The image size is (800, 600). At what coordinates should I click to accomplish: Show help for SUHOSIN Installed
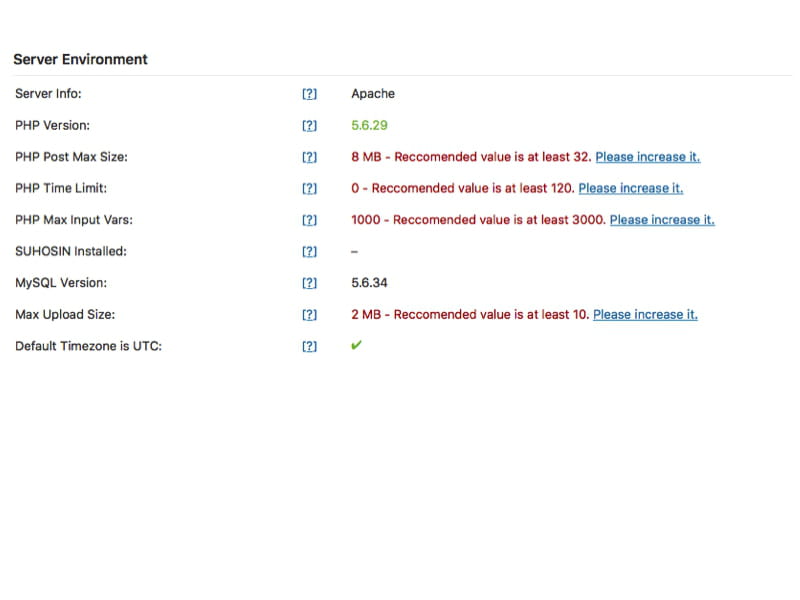click(x=309, y=252)
